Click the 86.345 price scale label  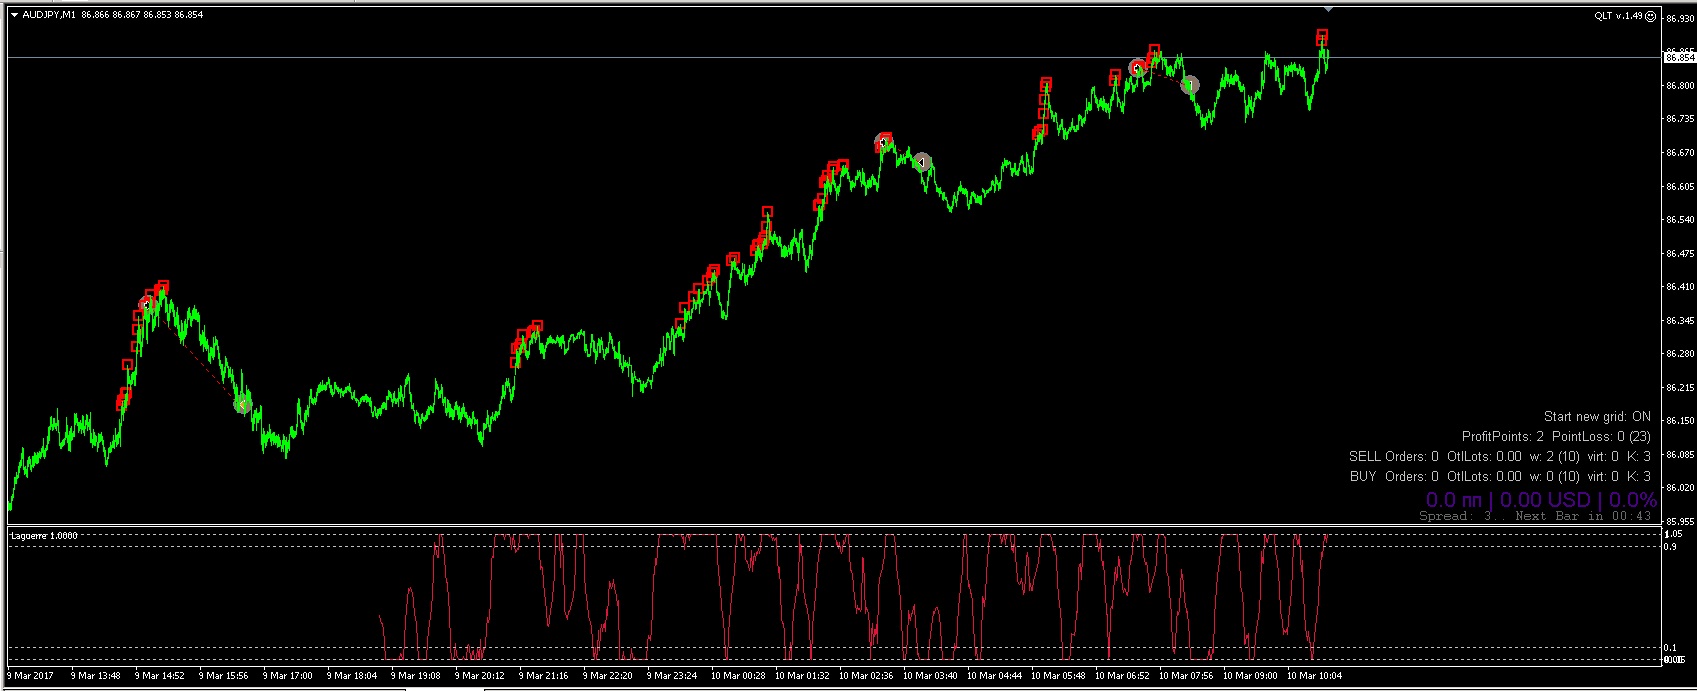[1679, 321]
